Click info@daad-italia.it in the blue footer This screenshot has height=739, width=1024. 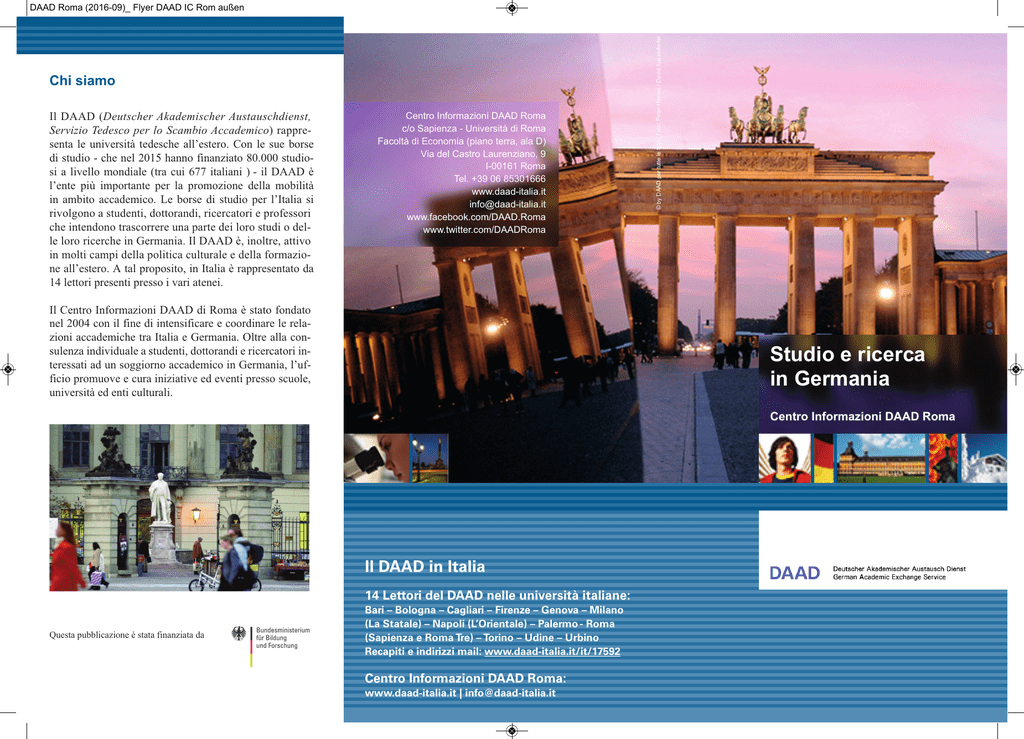tap(510, 693)
